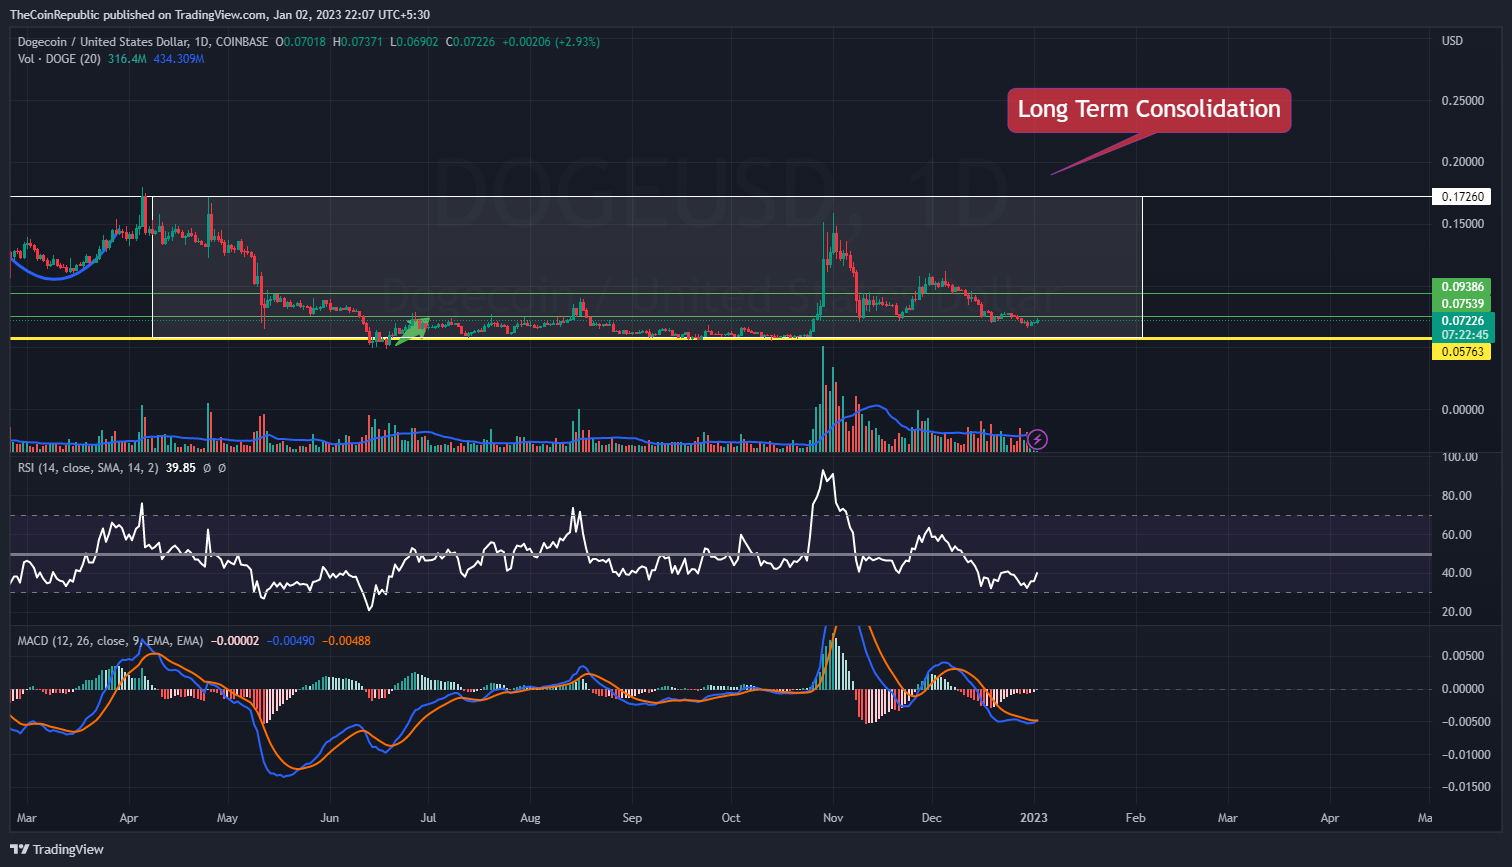
Task: Click the green arrow annotation near June low
Action: point(412,331)
